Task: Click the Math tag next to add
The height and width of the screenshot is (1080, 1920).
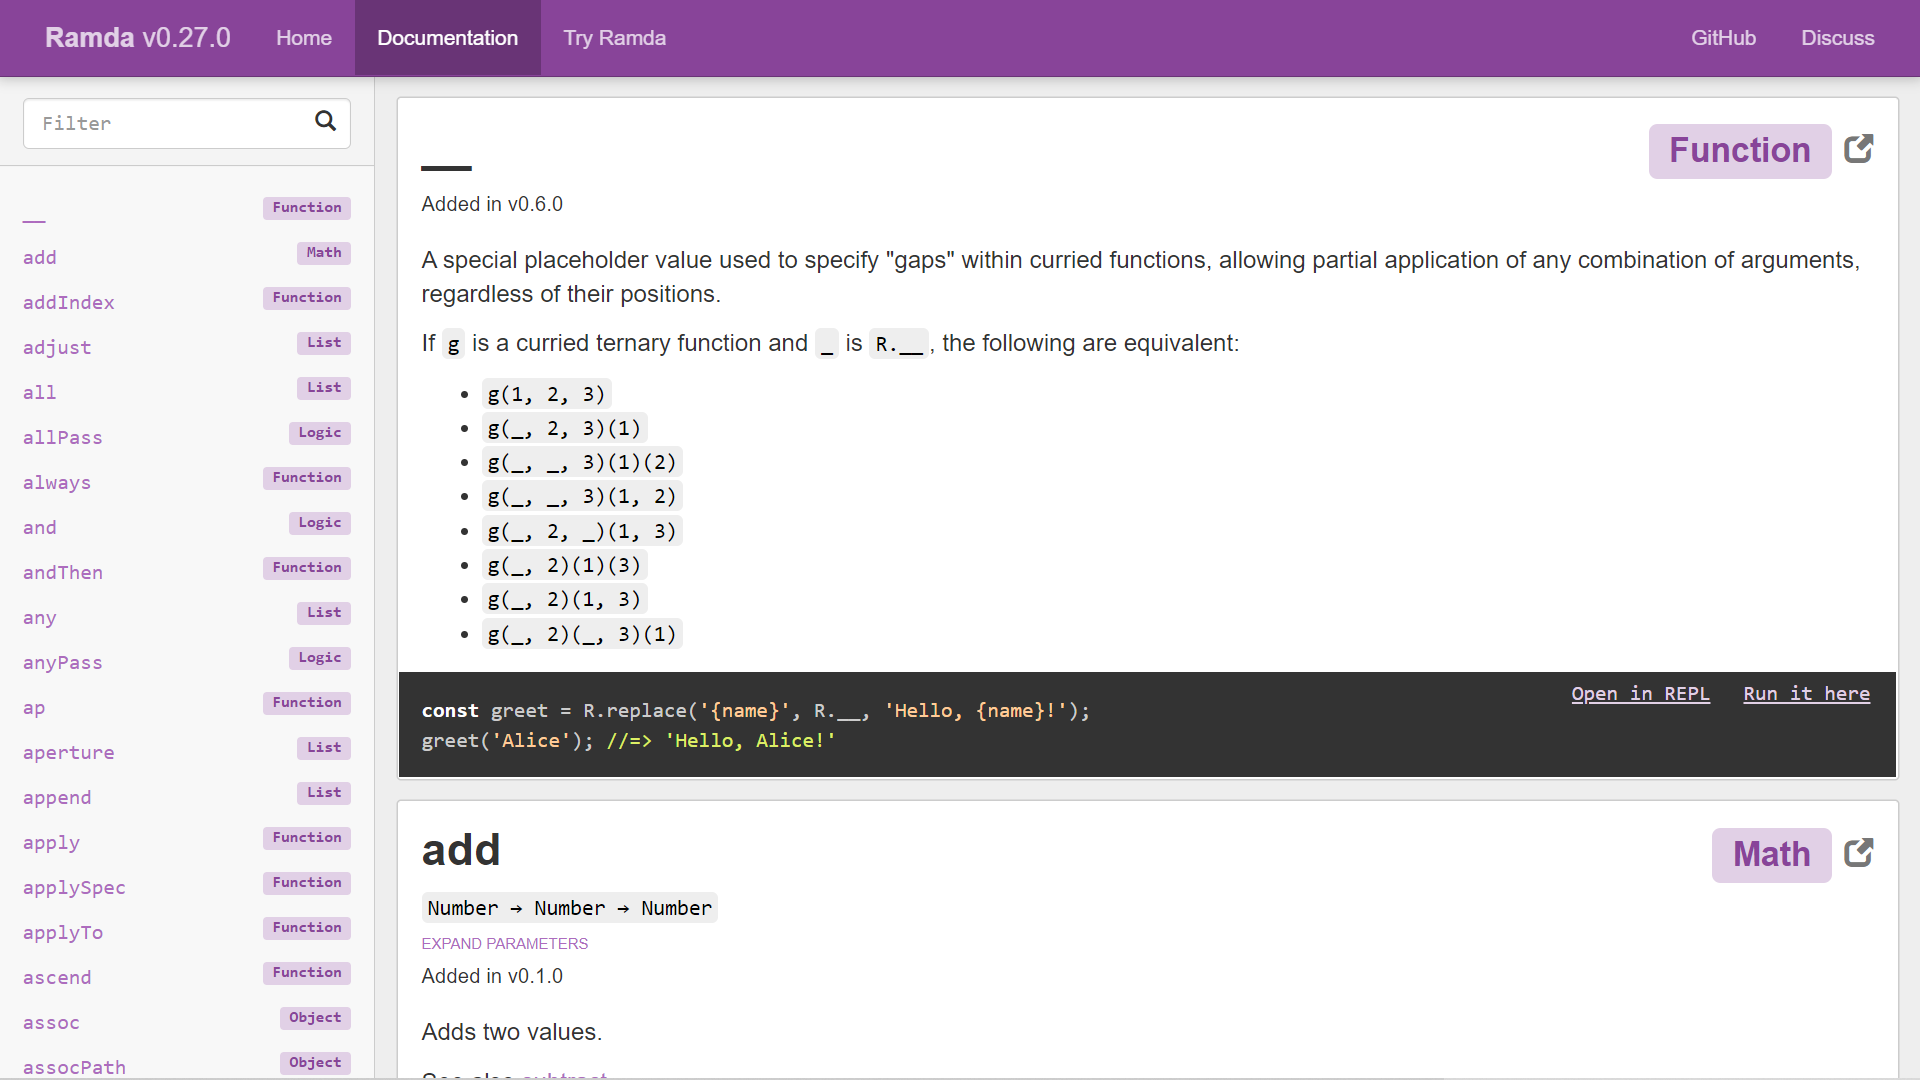Action: click(323, 253)
